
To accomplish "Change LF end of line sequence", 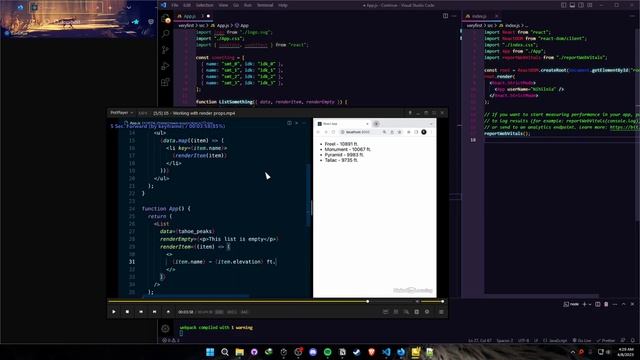I will tap(536, 340).
